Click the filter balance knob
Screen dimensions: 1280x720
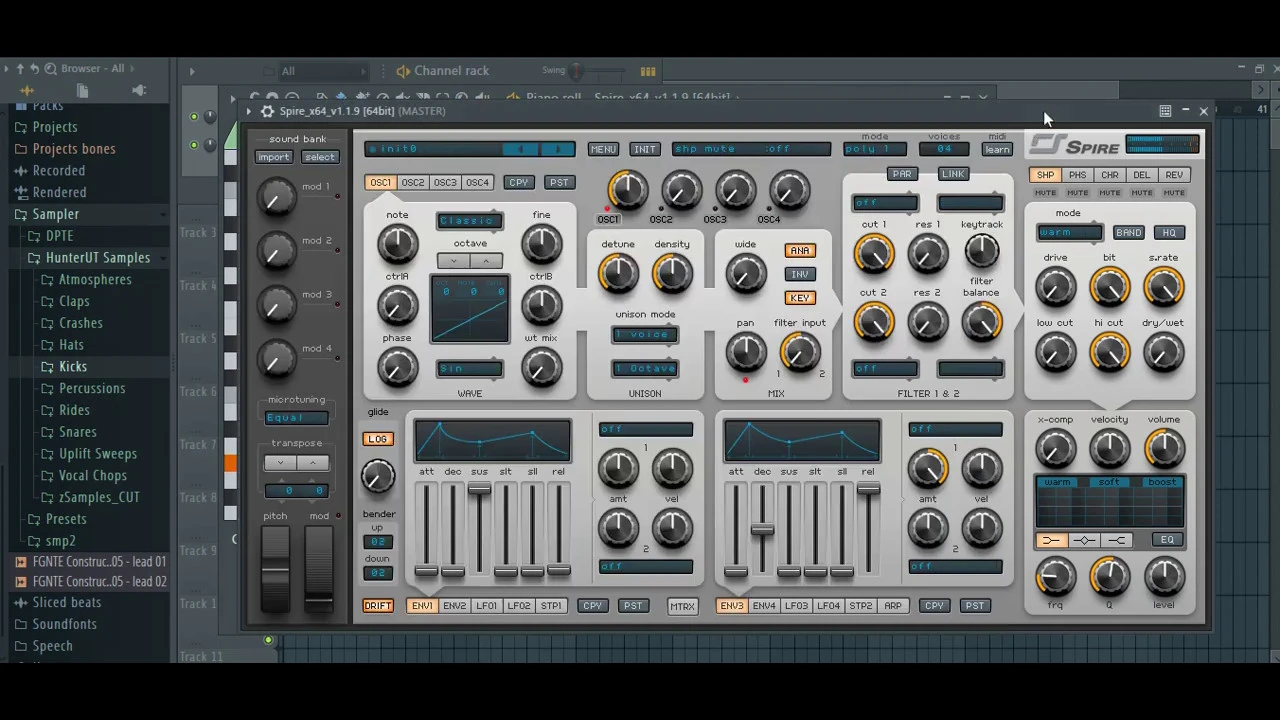[x=981, y=321]
